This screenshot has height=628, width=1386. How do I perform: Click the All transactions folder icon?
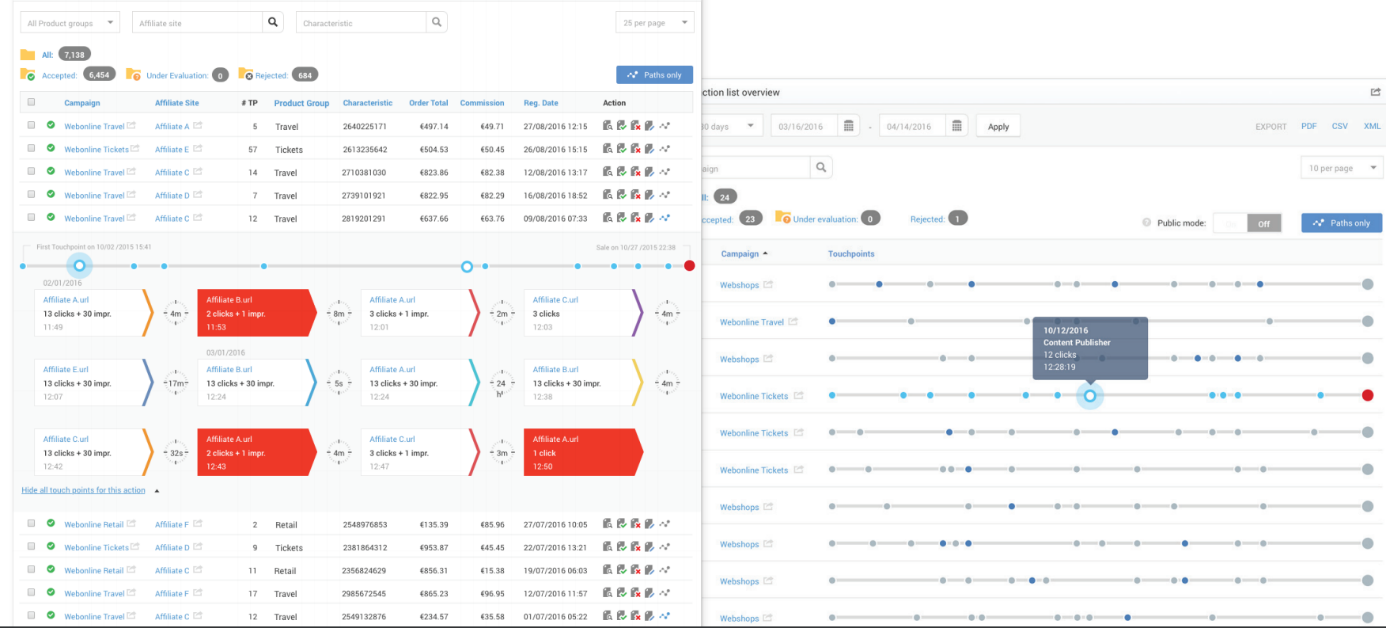pyautogui.click(x=28, y=55)
